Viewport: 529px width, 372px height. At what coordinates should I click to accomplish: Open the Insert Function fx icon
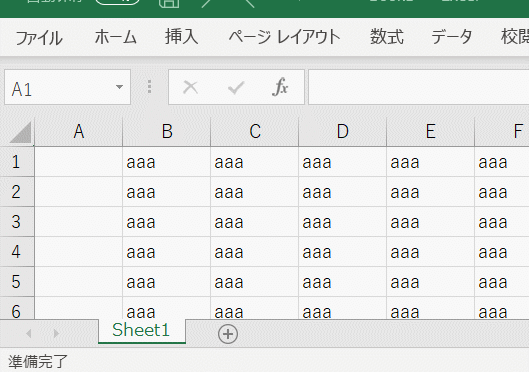[280, 87]
